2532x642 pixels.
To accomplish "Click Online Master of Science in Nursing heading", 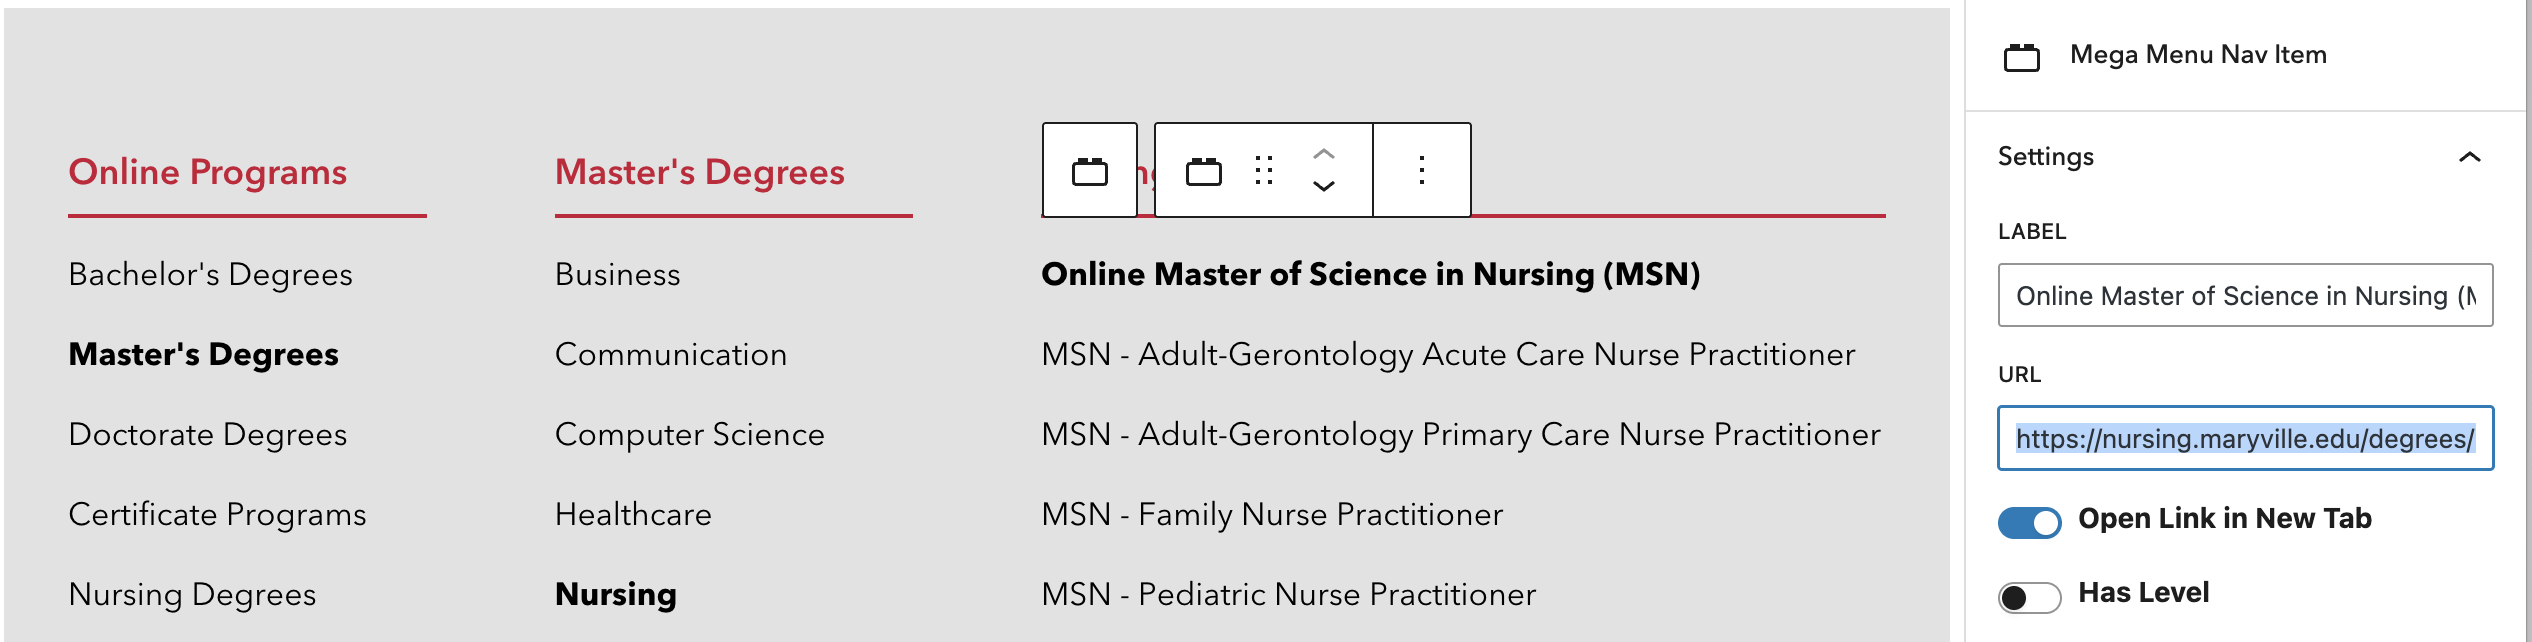I will [x=1370, y=274].
